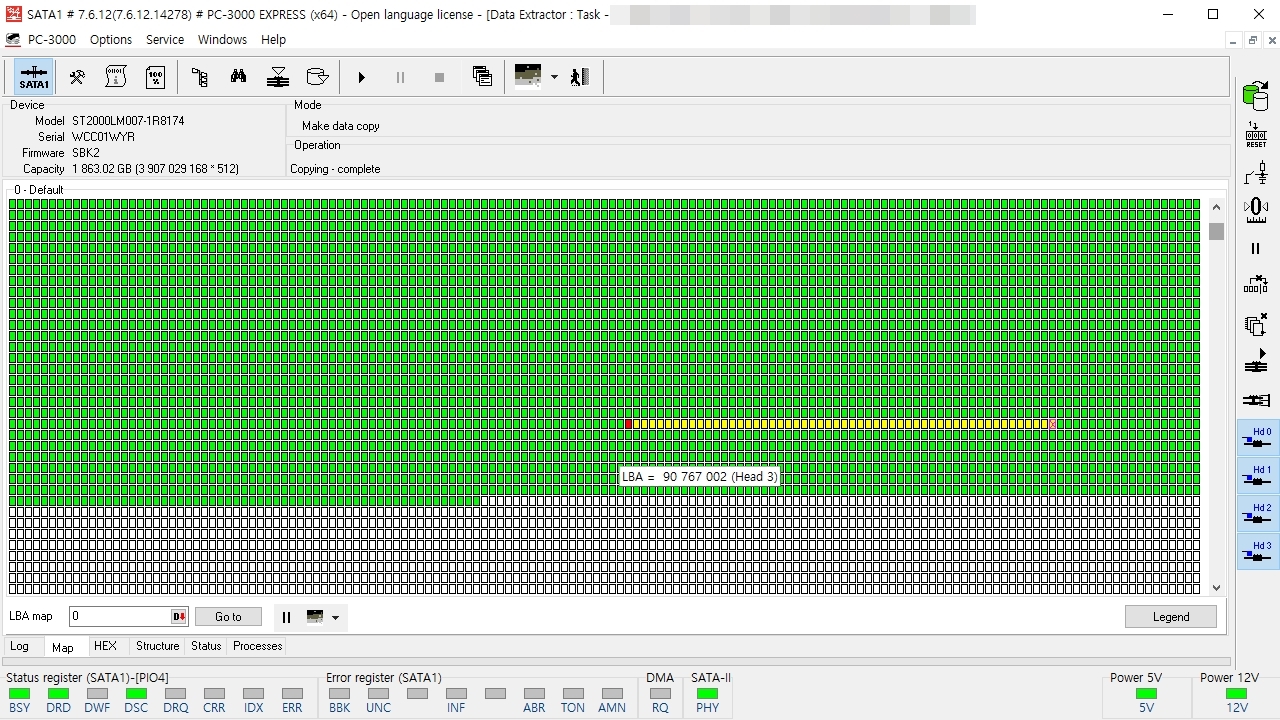Viewport: 1280px width, 720px height.
Task: Start the task with the play button
Action: point(362,77)
